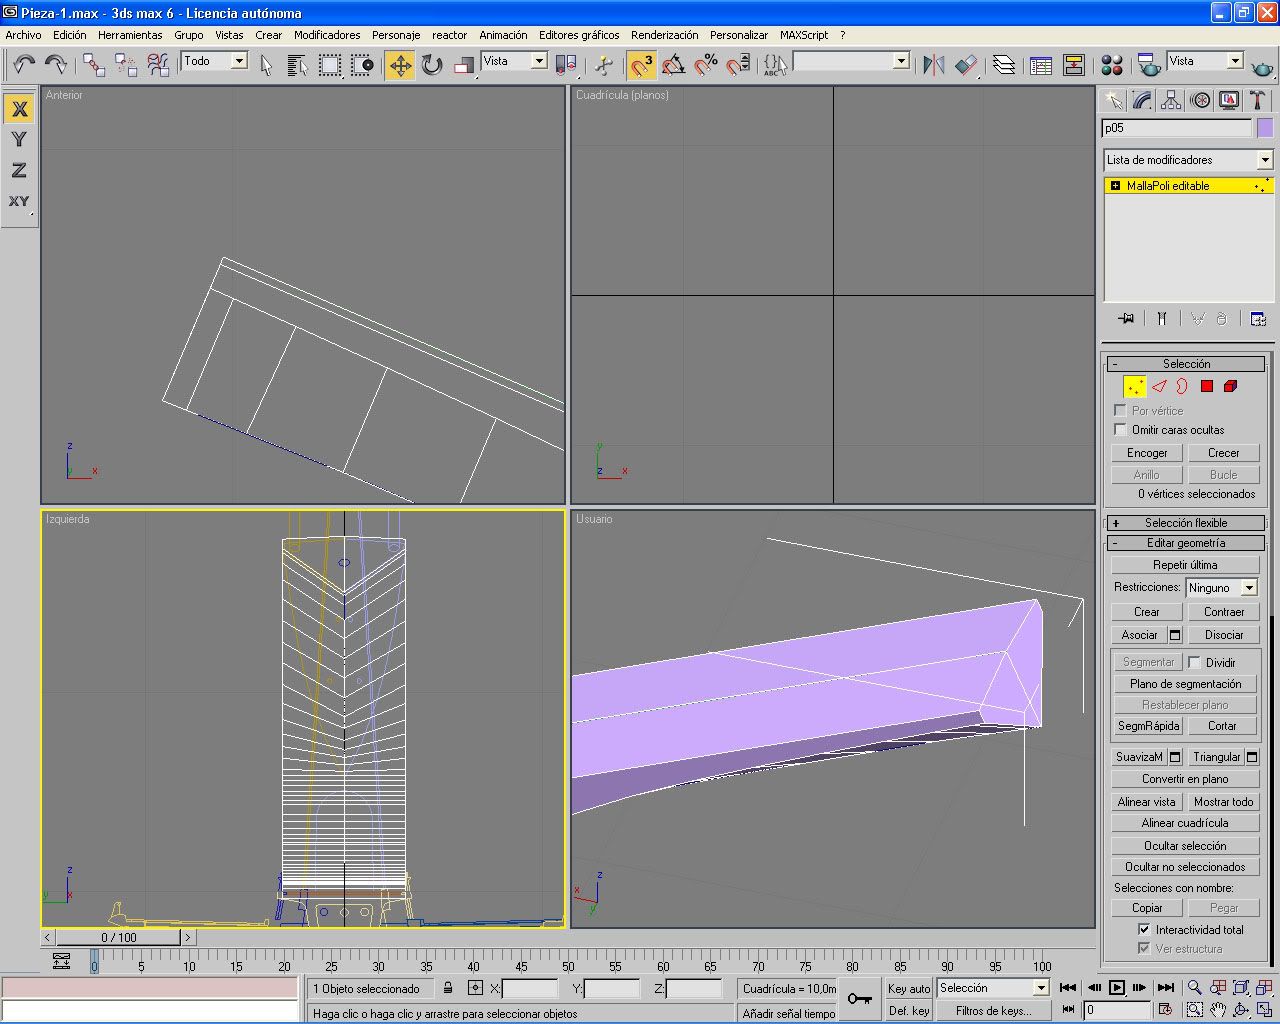Toggle the selection lock padlock icon
Viewport: 1280px width, 1024px height.
[448, 988]
